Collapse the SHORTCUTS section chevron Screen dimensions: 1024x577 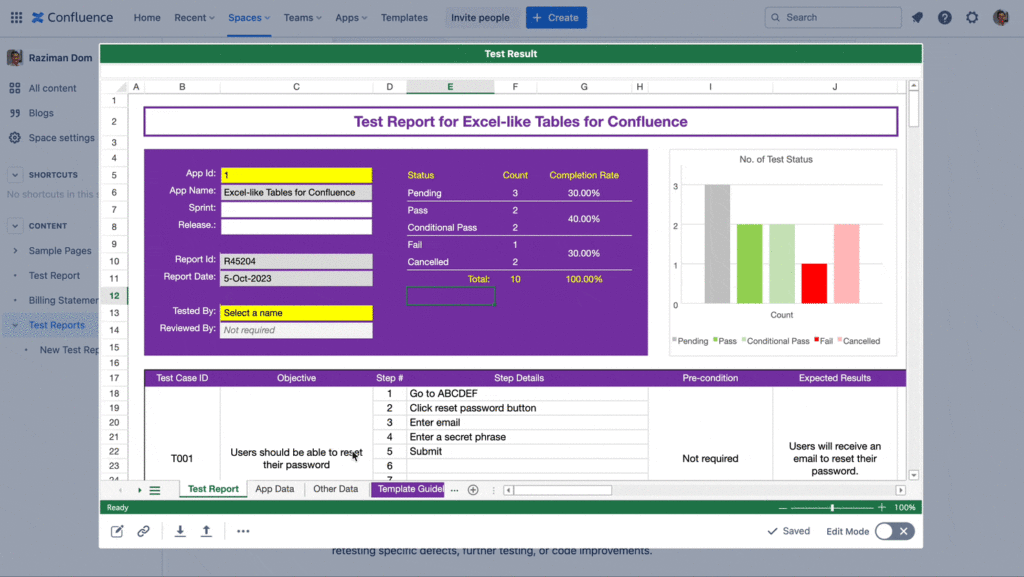[x=14, y=175]
